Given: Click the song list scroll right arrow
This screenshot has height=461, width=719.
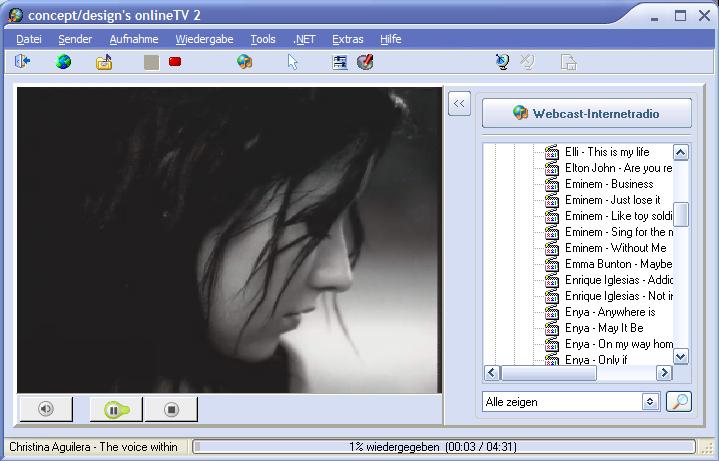Looking at the screenshot, I should pos(664,373).
